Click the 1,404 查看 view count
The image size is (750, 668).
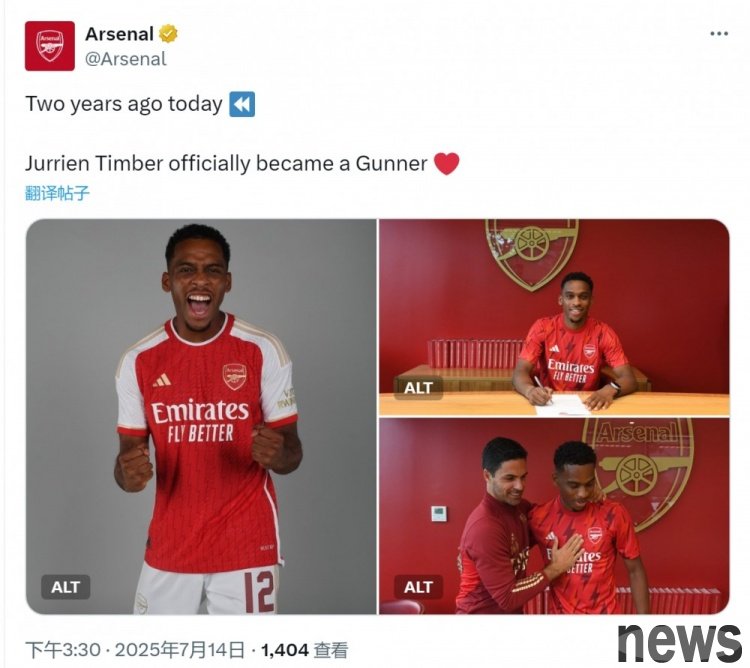(304, 650)
